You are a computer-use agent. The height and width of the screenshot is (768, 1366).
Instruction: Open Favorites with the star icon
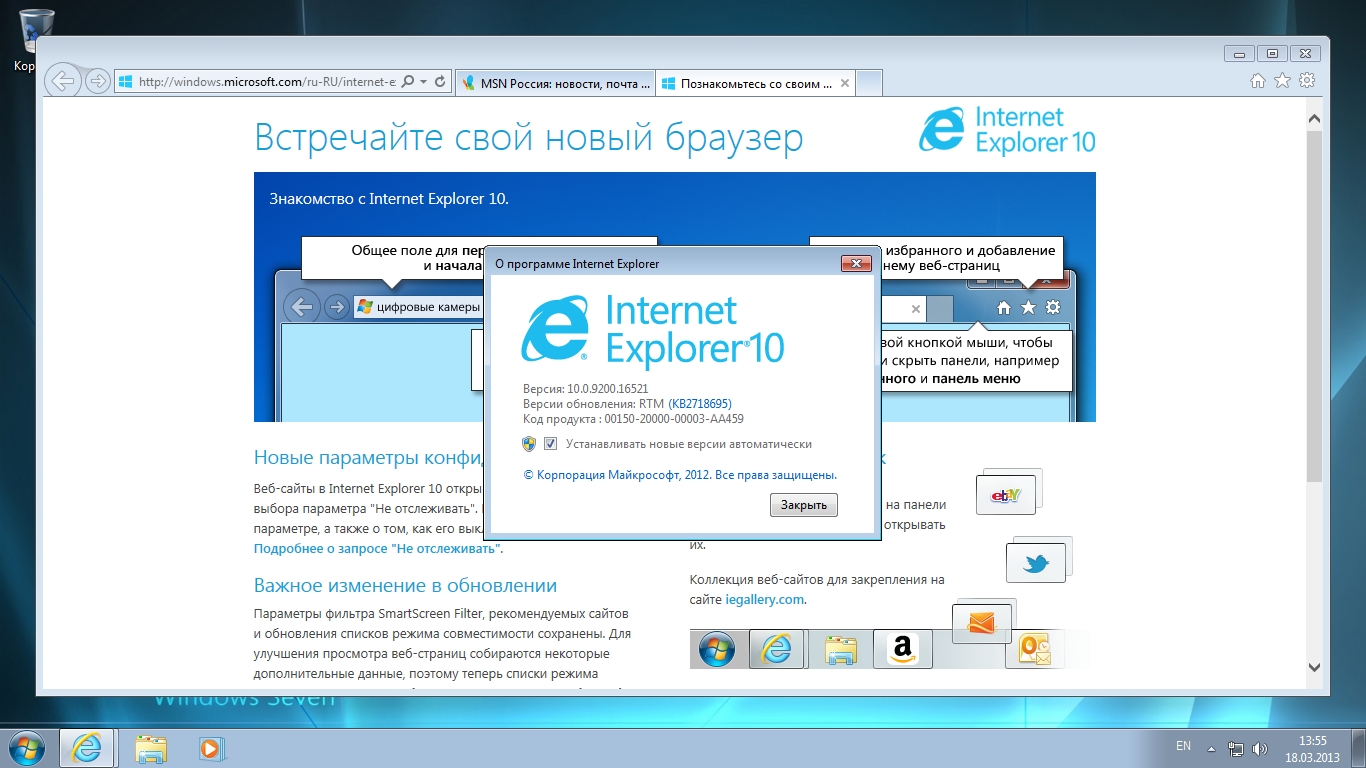1283,81
